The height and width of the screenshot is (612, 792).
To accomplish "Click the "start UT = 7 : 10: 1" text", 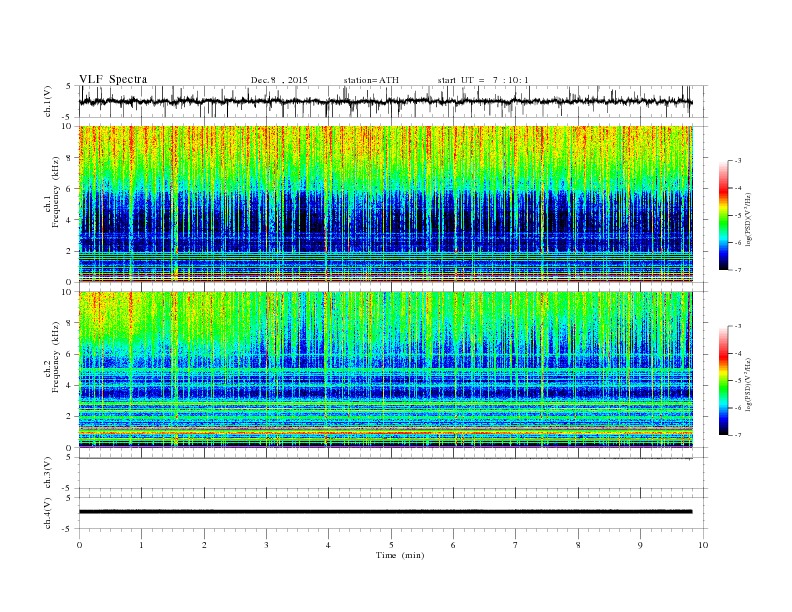I will click(483, 80).
